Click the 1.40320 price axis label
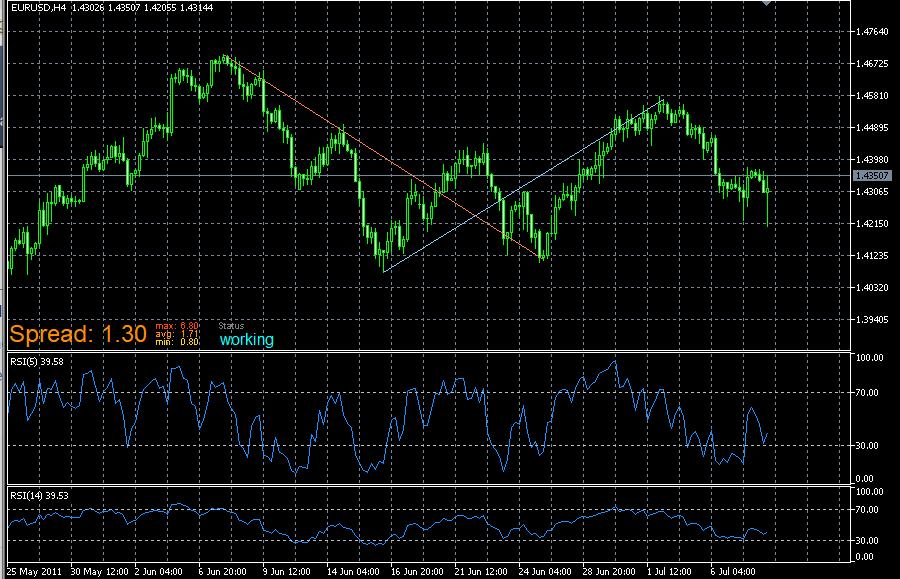The image size is (900, 579). (x=872, y=287)
